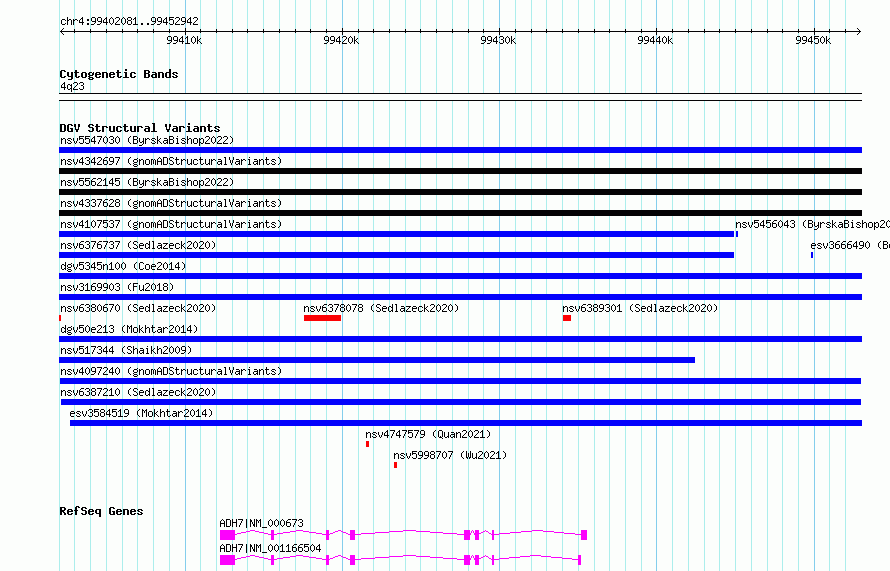
Task: Click the blue bar under nsv3169903
Action: click(460, 297)
